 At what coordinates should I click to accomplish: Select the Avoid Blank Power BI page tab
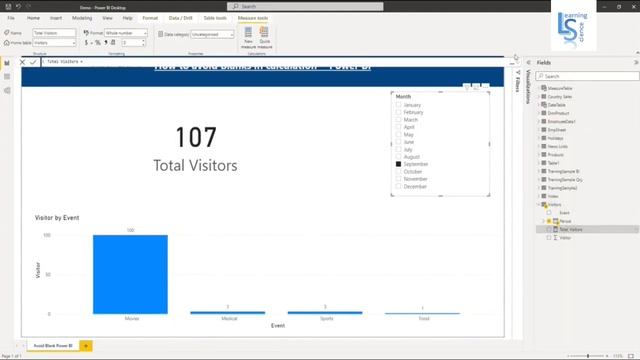(x=53, y=346)
